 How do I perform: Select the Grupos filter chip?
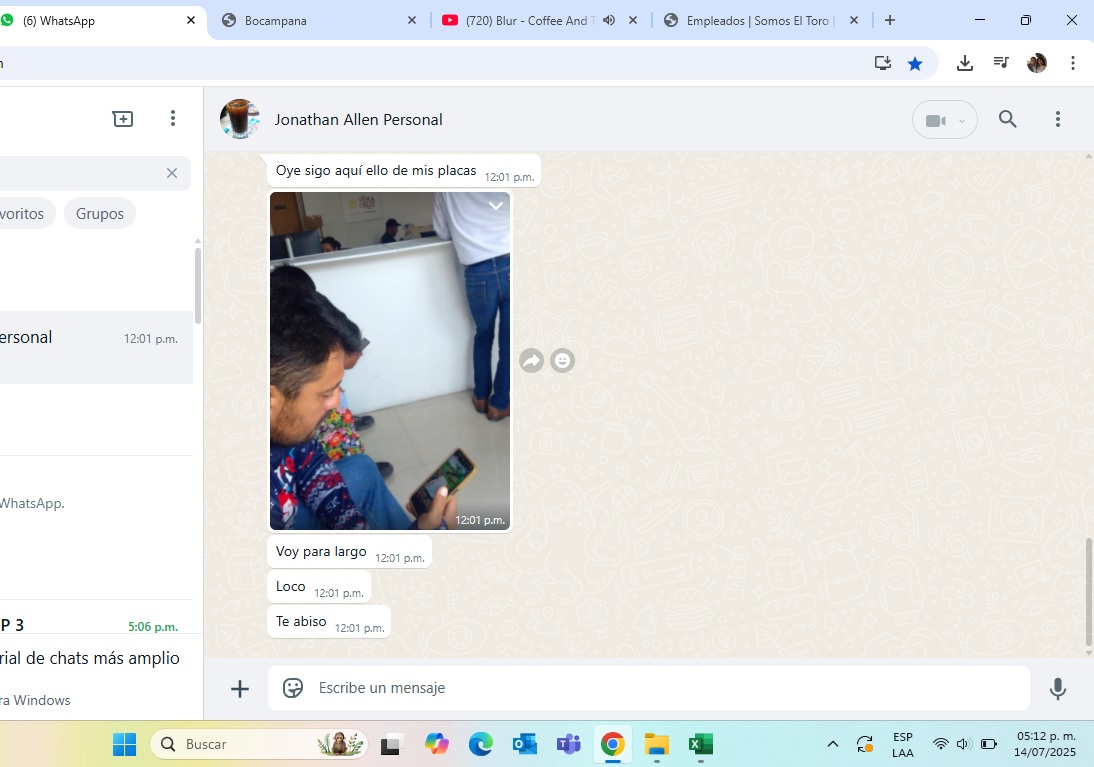point(100,213)
